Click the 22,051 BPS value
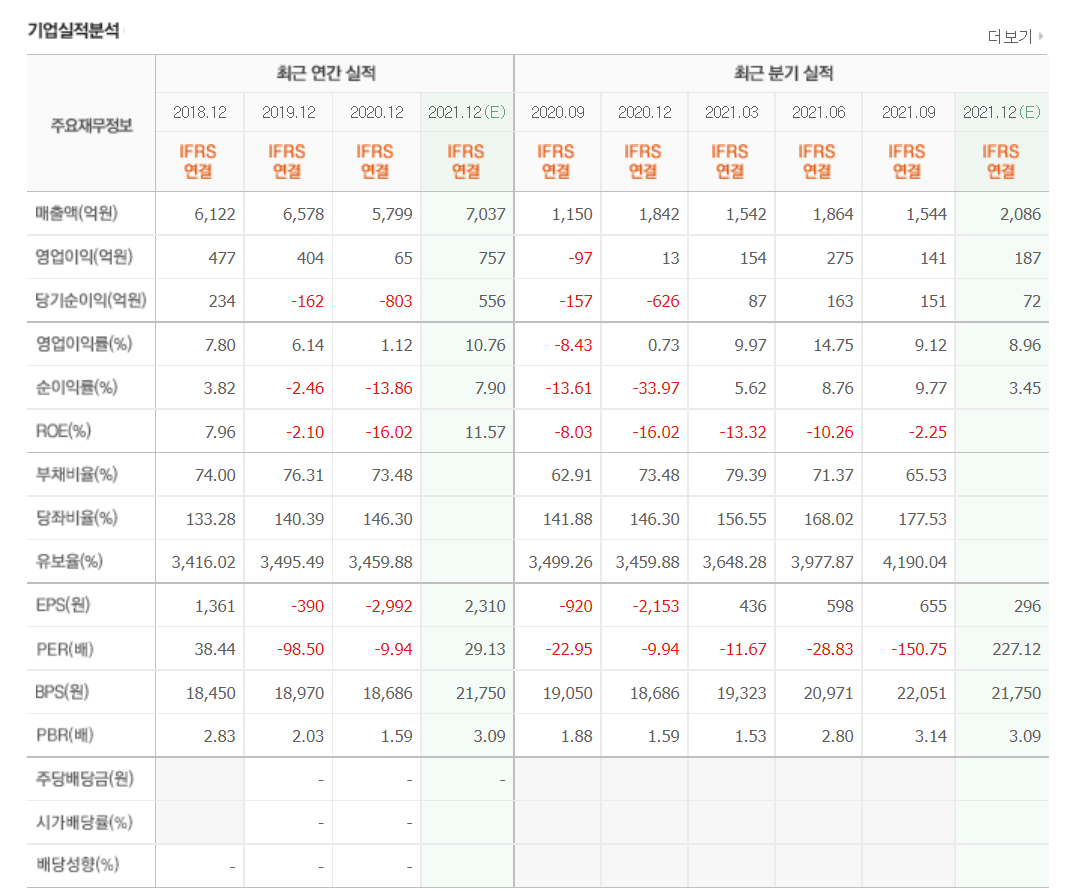This screenshot has width=1067, height=891. (922, 694)
